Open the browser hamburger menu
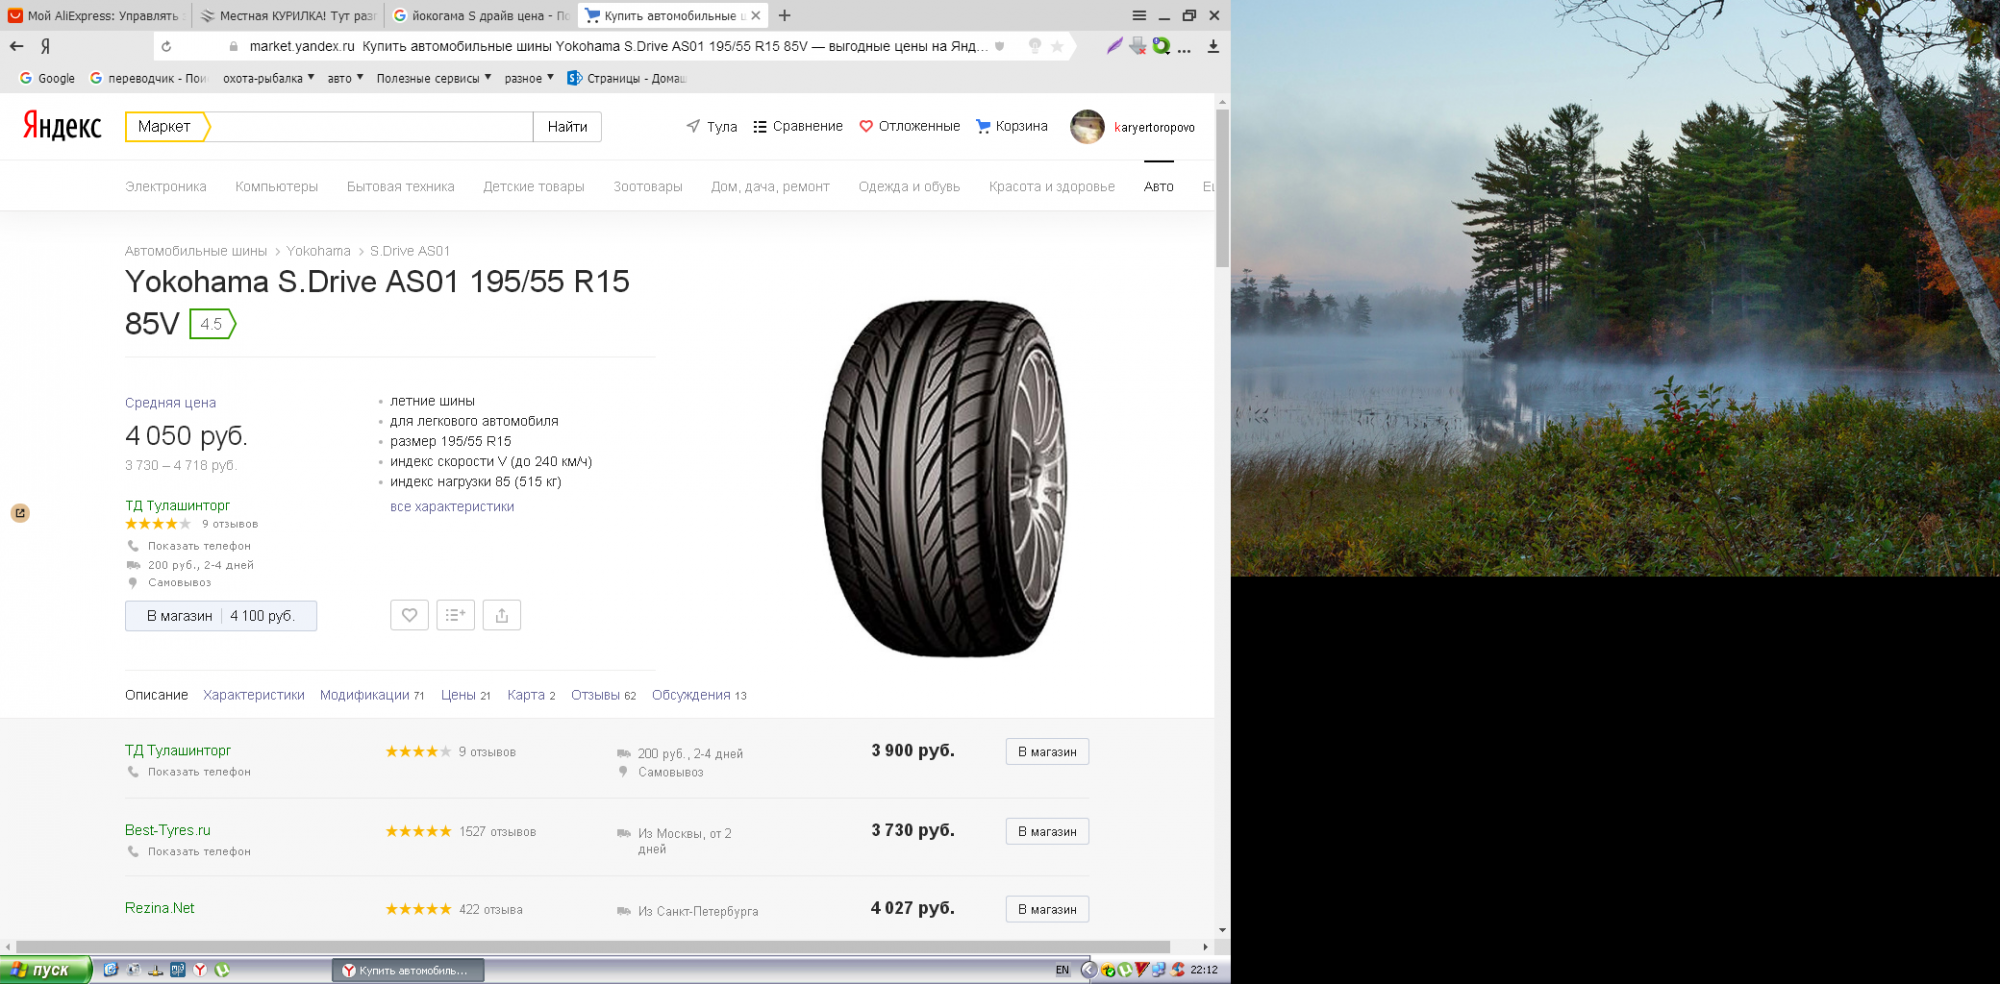The width and height of the screenshot is (2000, 984). (1139, 15)
